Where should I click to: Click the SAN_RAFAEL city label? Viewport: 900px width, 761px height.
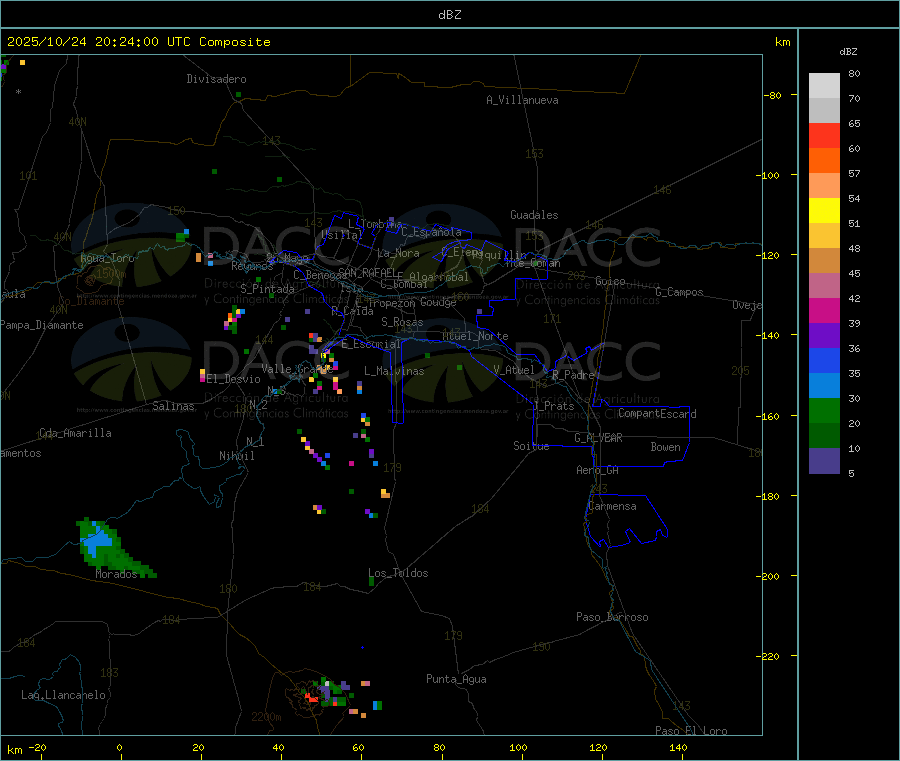[x=367, y=272]
